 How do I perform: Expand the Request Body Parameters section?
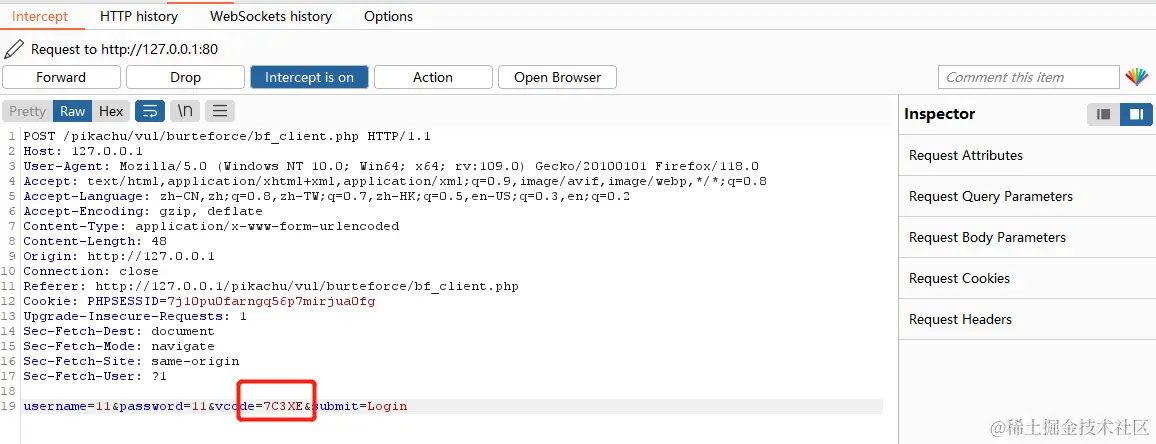click(x=987, y=237)
